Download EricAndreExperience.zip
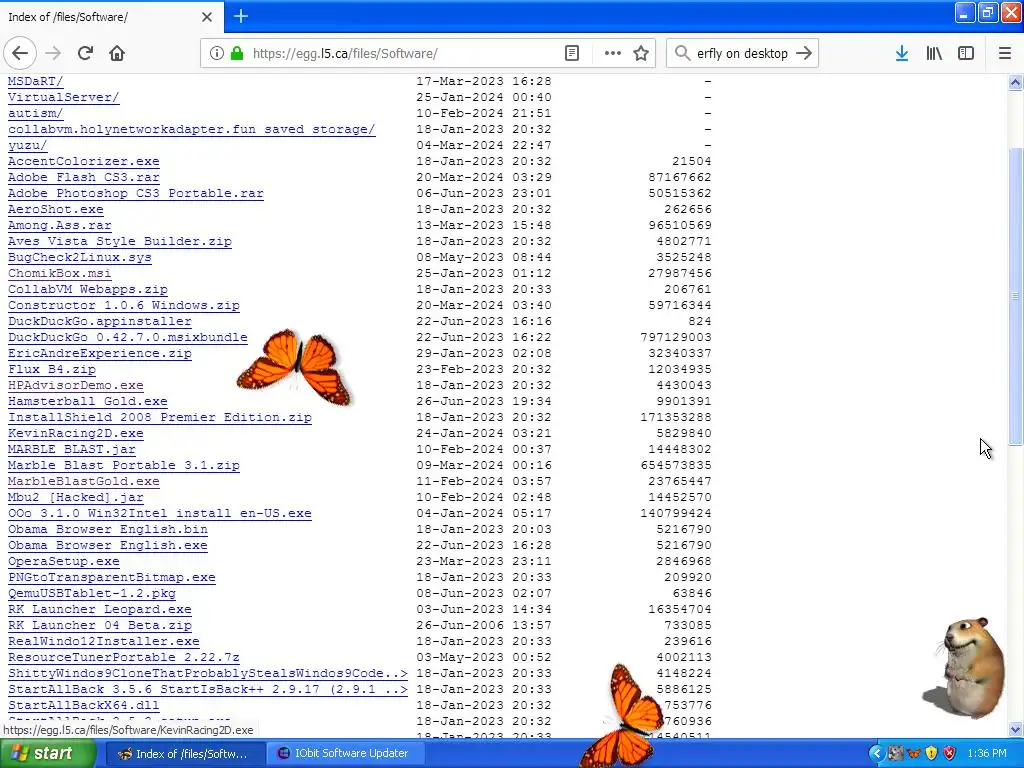 [x=99, y=353]
